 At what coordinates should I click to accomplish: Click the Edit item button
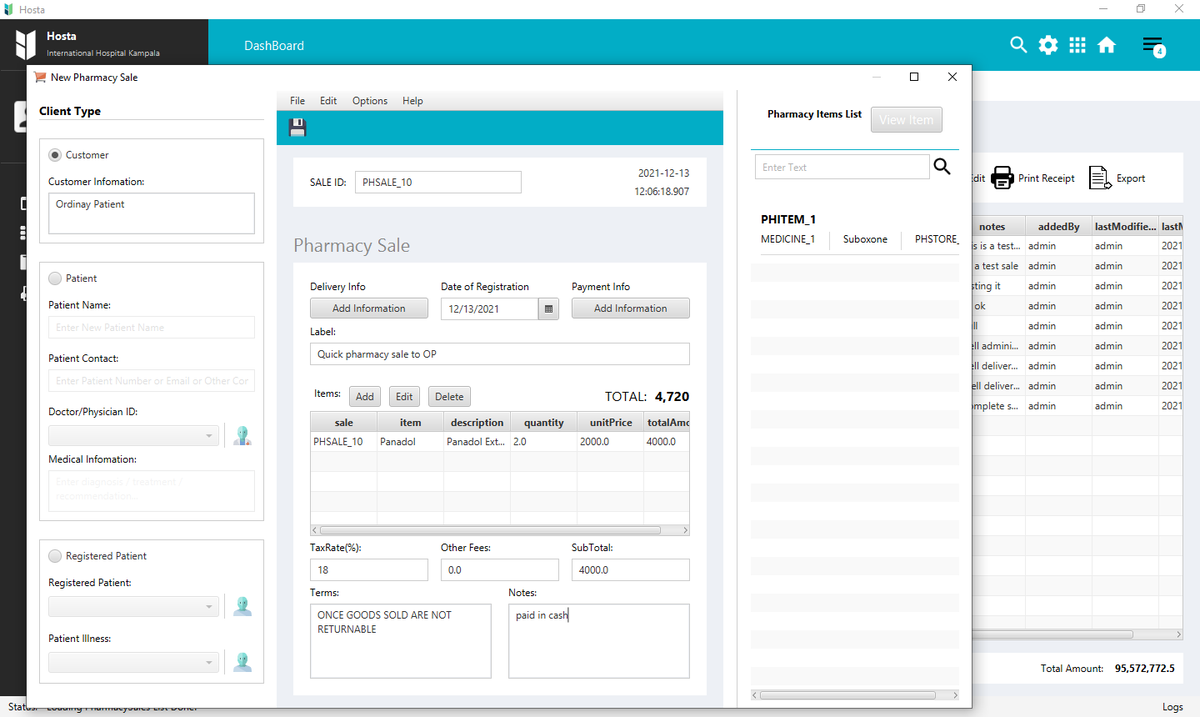coord(404,397)
